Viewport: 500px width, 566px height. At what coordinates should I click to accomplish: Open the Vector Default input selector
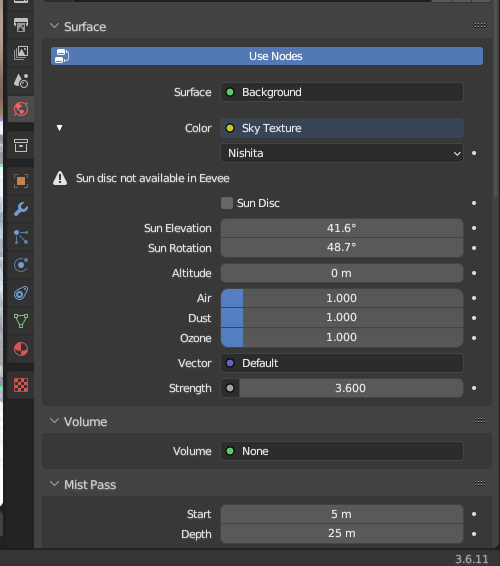(342, 363)
